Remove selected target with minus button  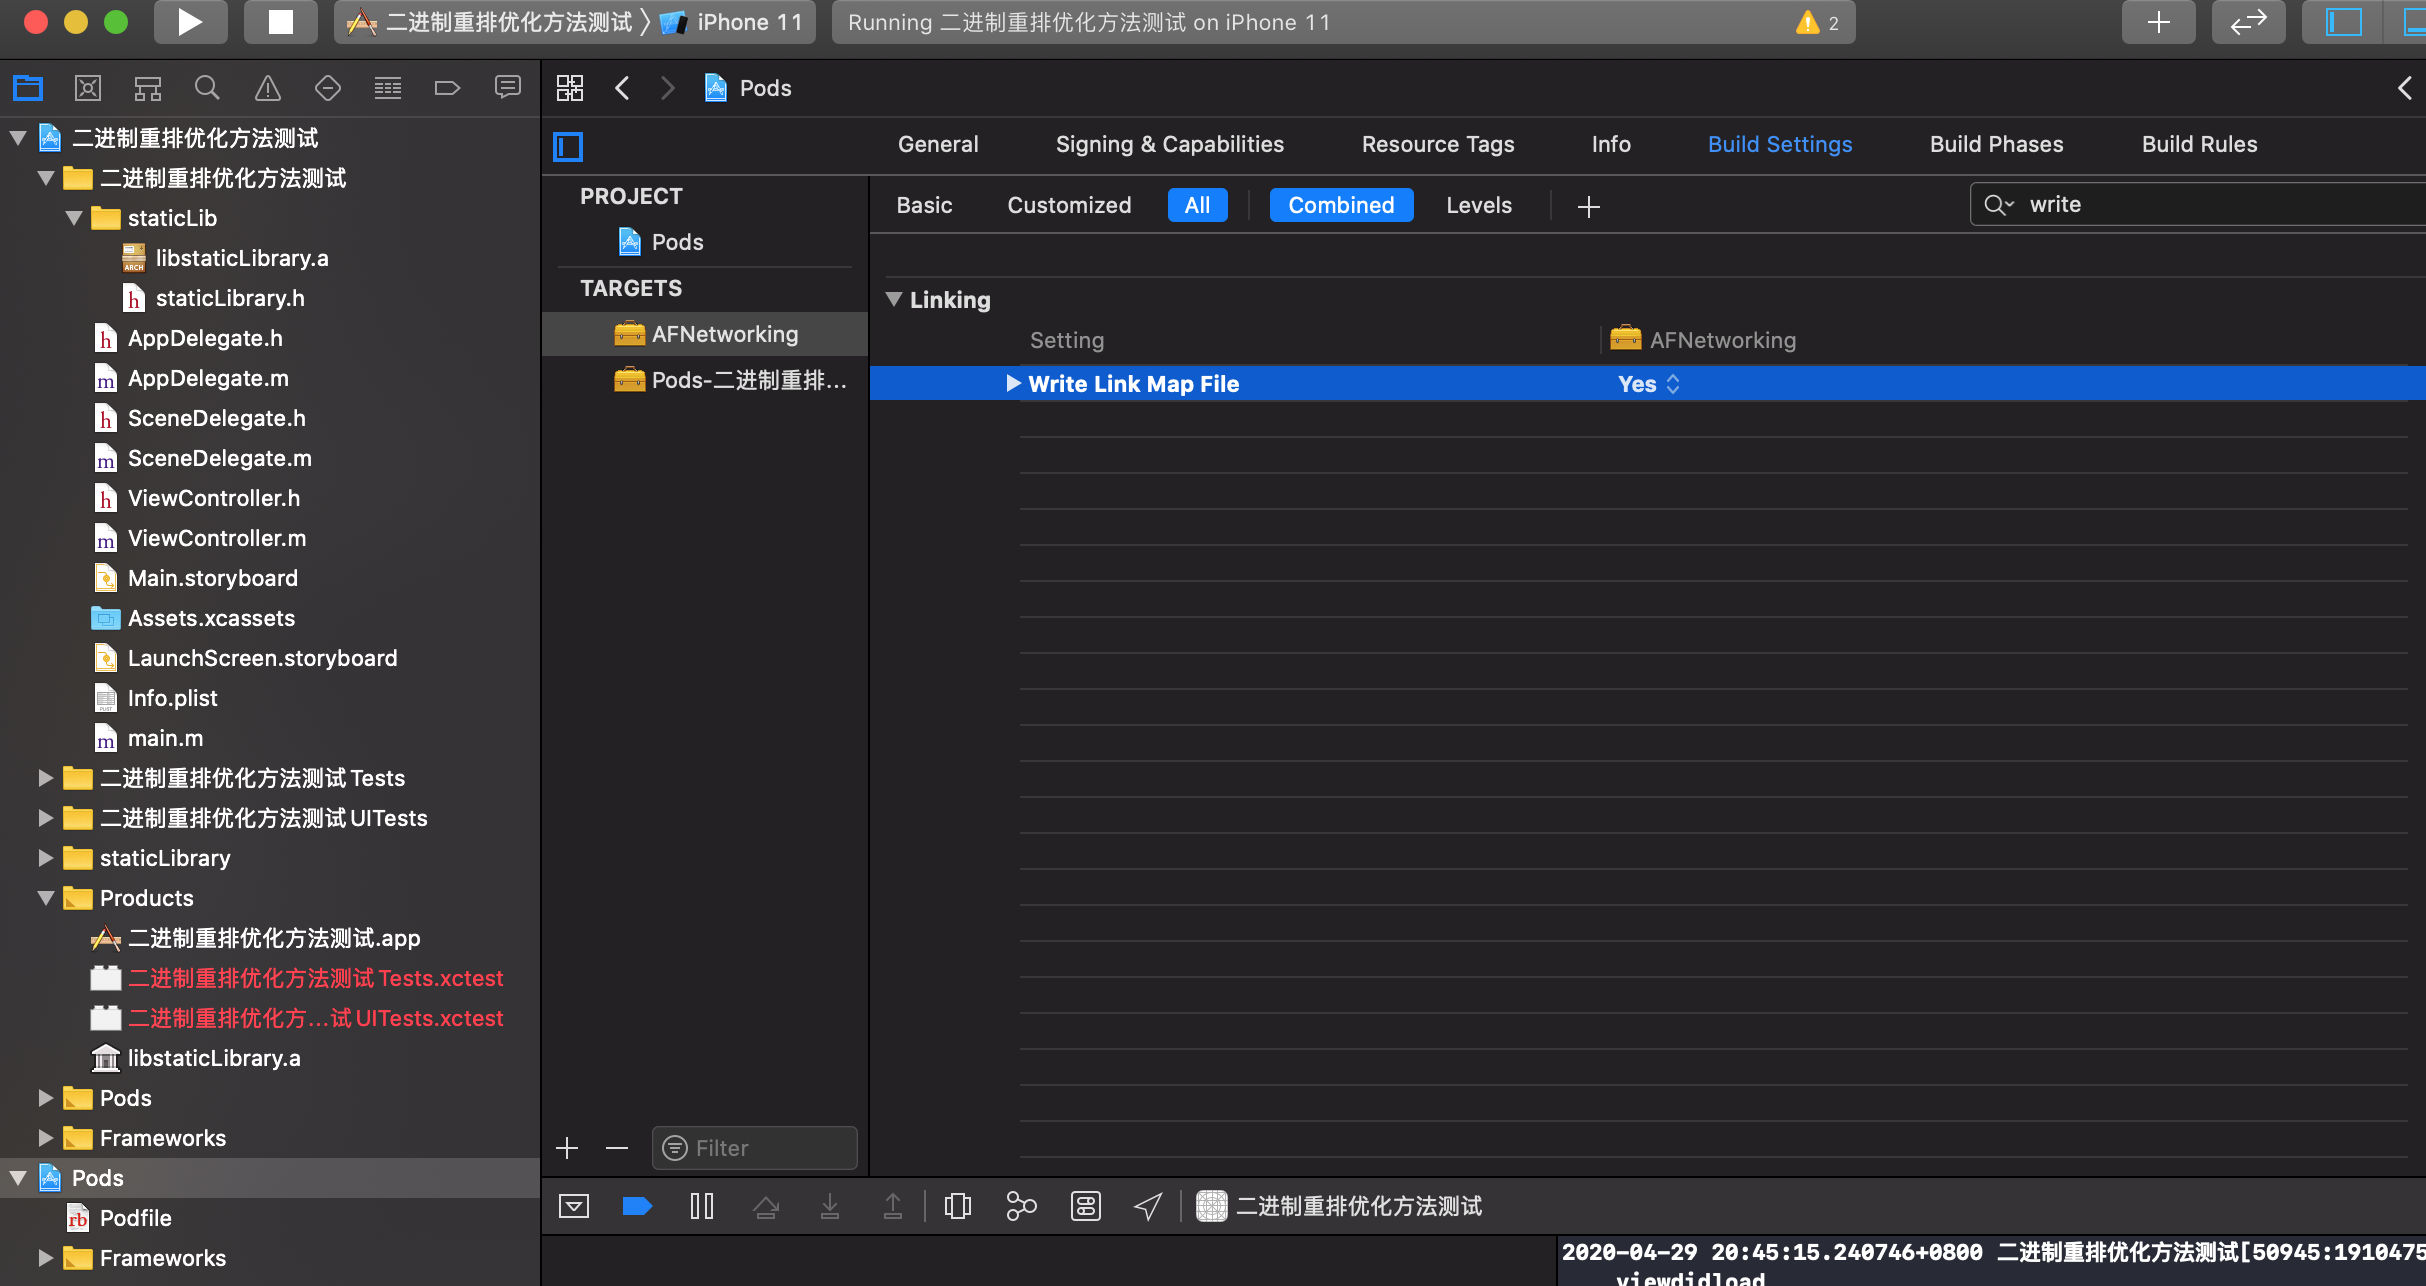coord(617,1148)
